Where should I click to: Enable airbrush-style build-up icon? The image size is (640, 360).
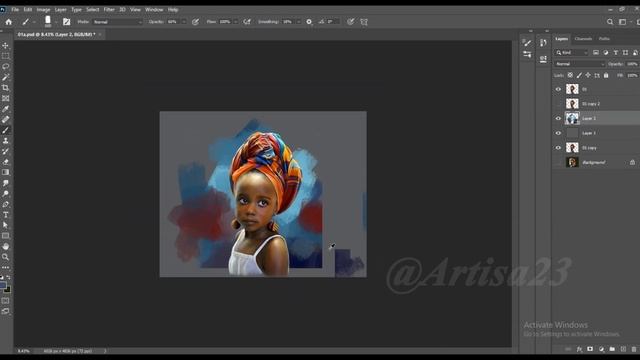pos(247,22)
